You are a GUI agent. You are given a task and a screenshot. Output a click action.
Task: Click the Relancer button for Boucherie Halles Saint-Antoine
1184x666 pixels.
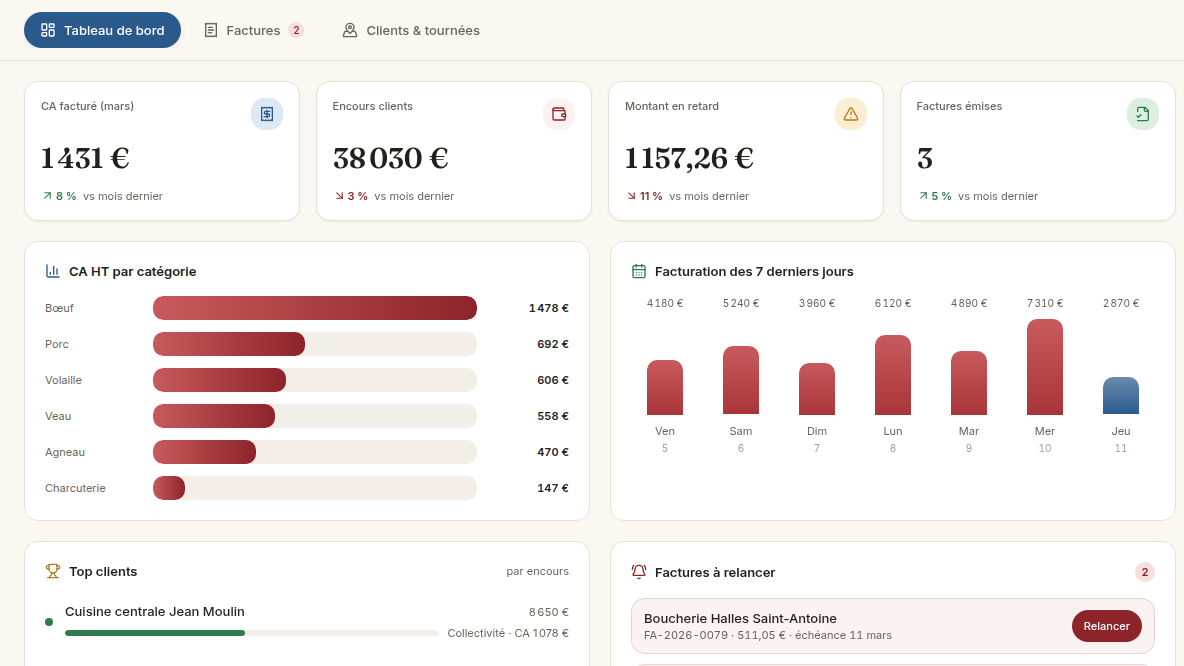tap(1106, 626)
